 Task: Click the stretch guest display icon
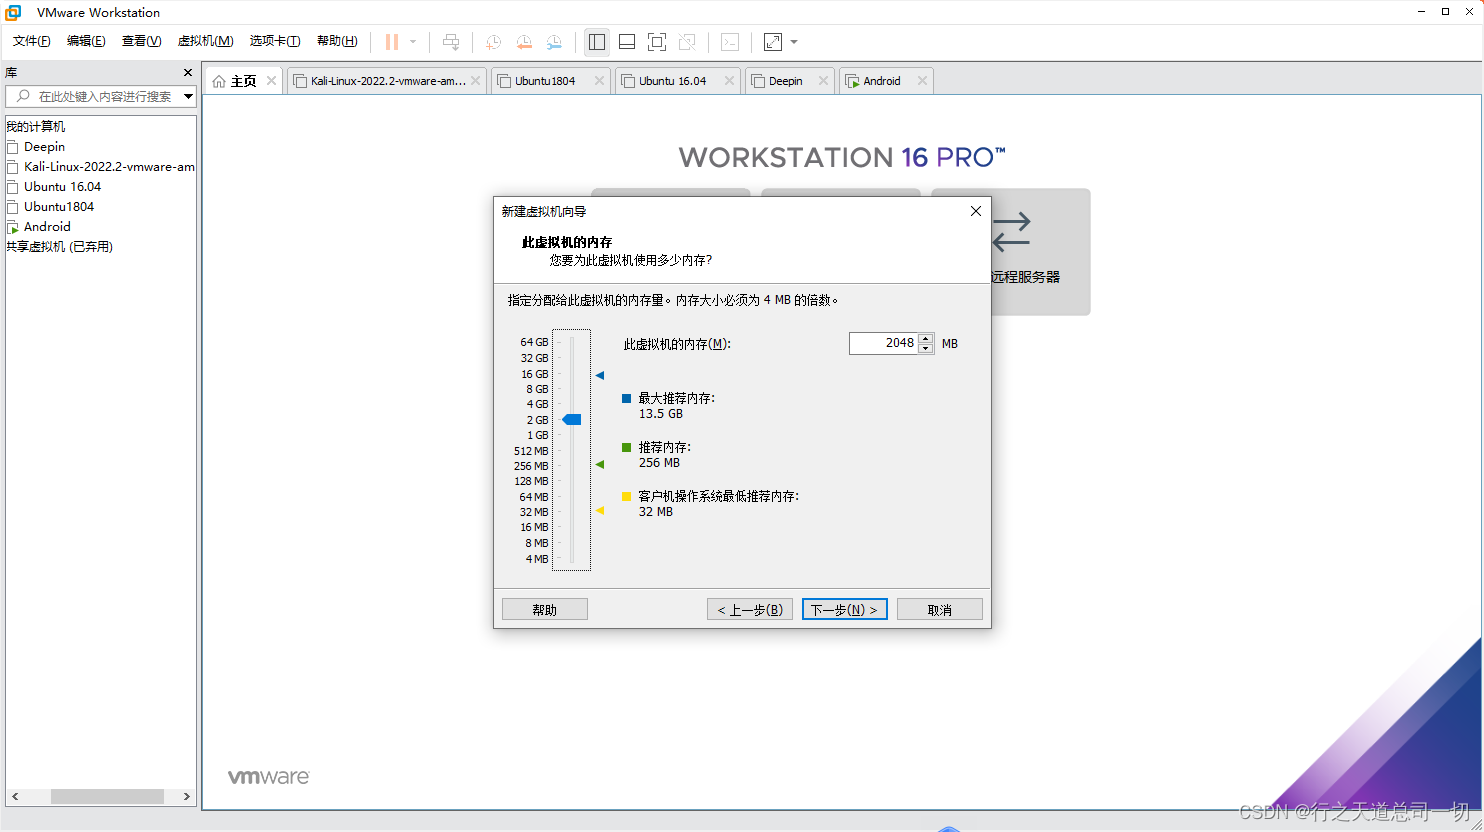[773, 42]
